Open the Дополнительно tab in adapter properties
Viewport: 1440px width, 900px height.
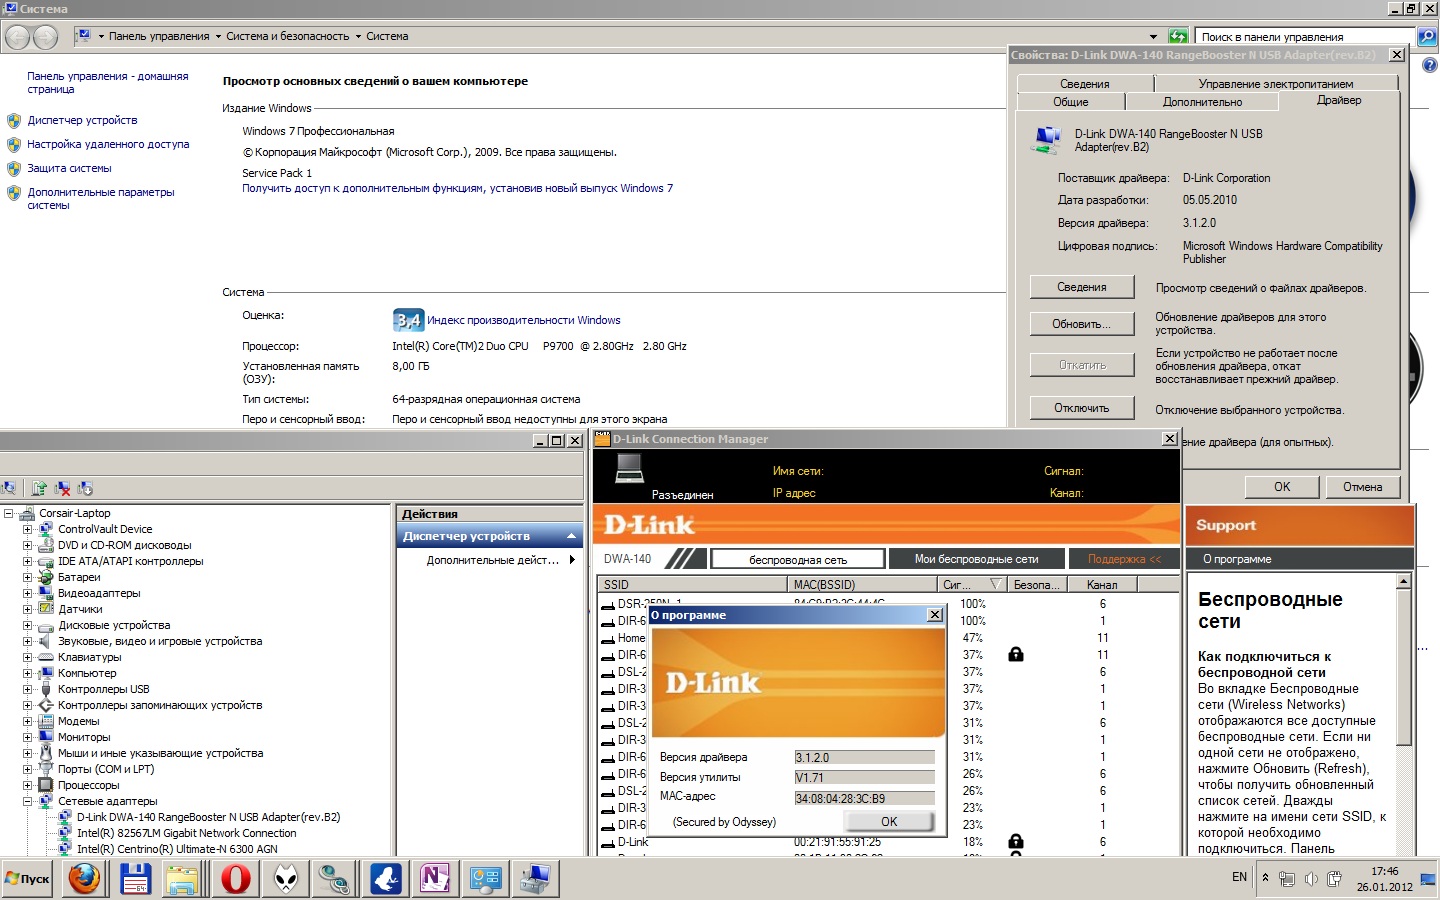tap(1202, 102)
